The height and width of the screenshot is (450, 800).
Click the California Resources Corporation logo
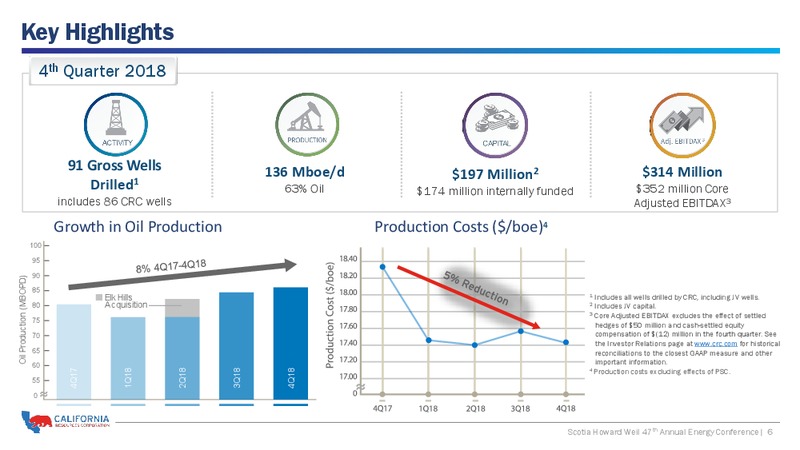[x=65, y=421]
